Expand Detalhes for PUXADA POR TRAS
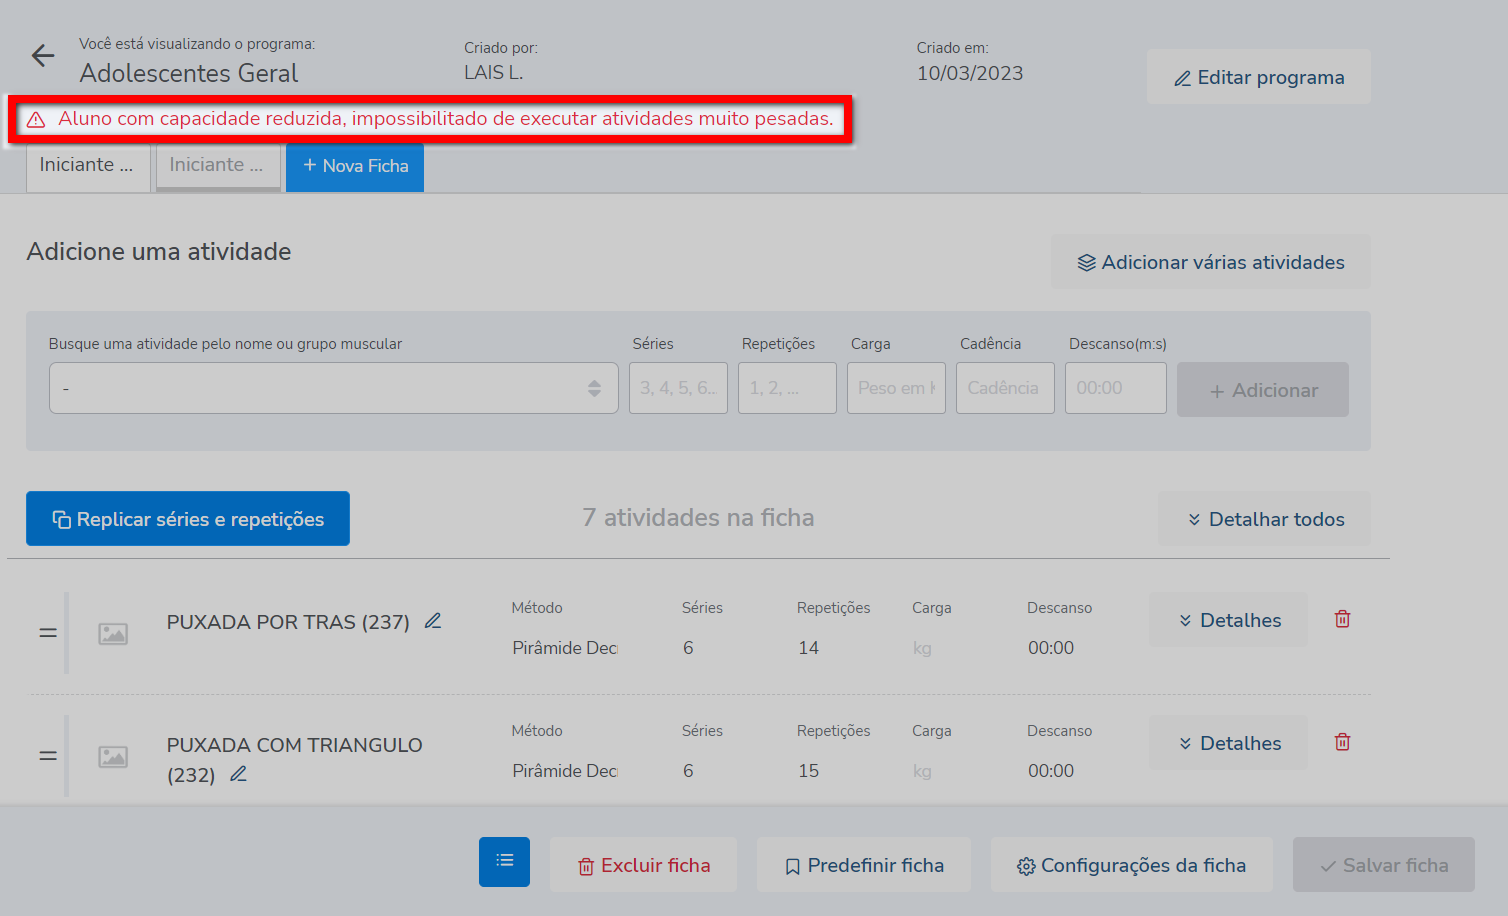 pos(1228,620)
